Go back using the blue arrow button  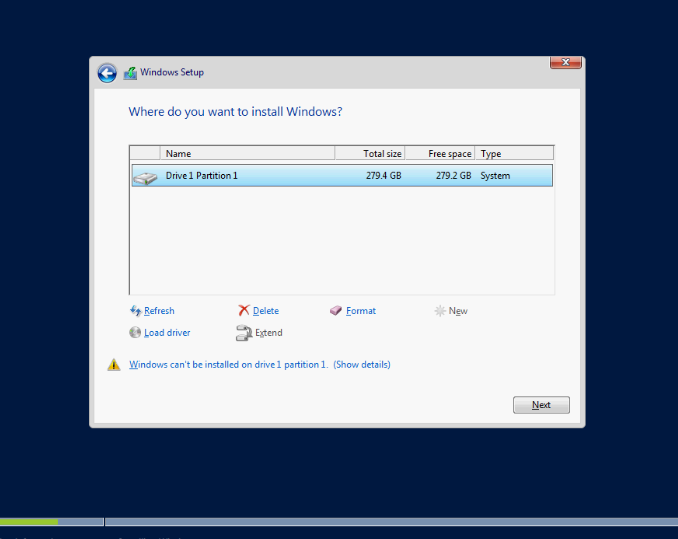pyautogui.click(x=107, y=73)
